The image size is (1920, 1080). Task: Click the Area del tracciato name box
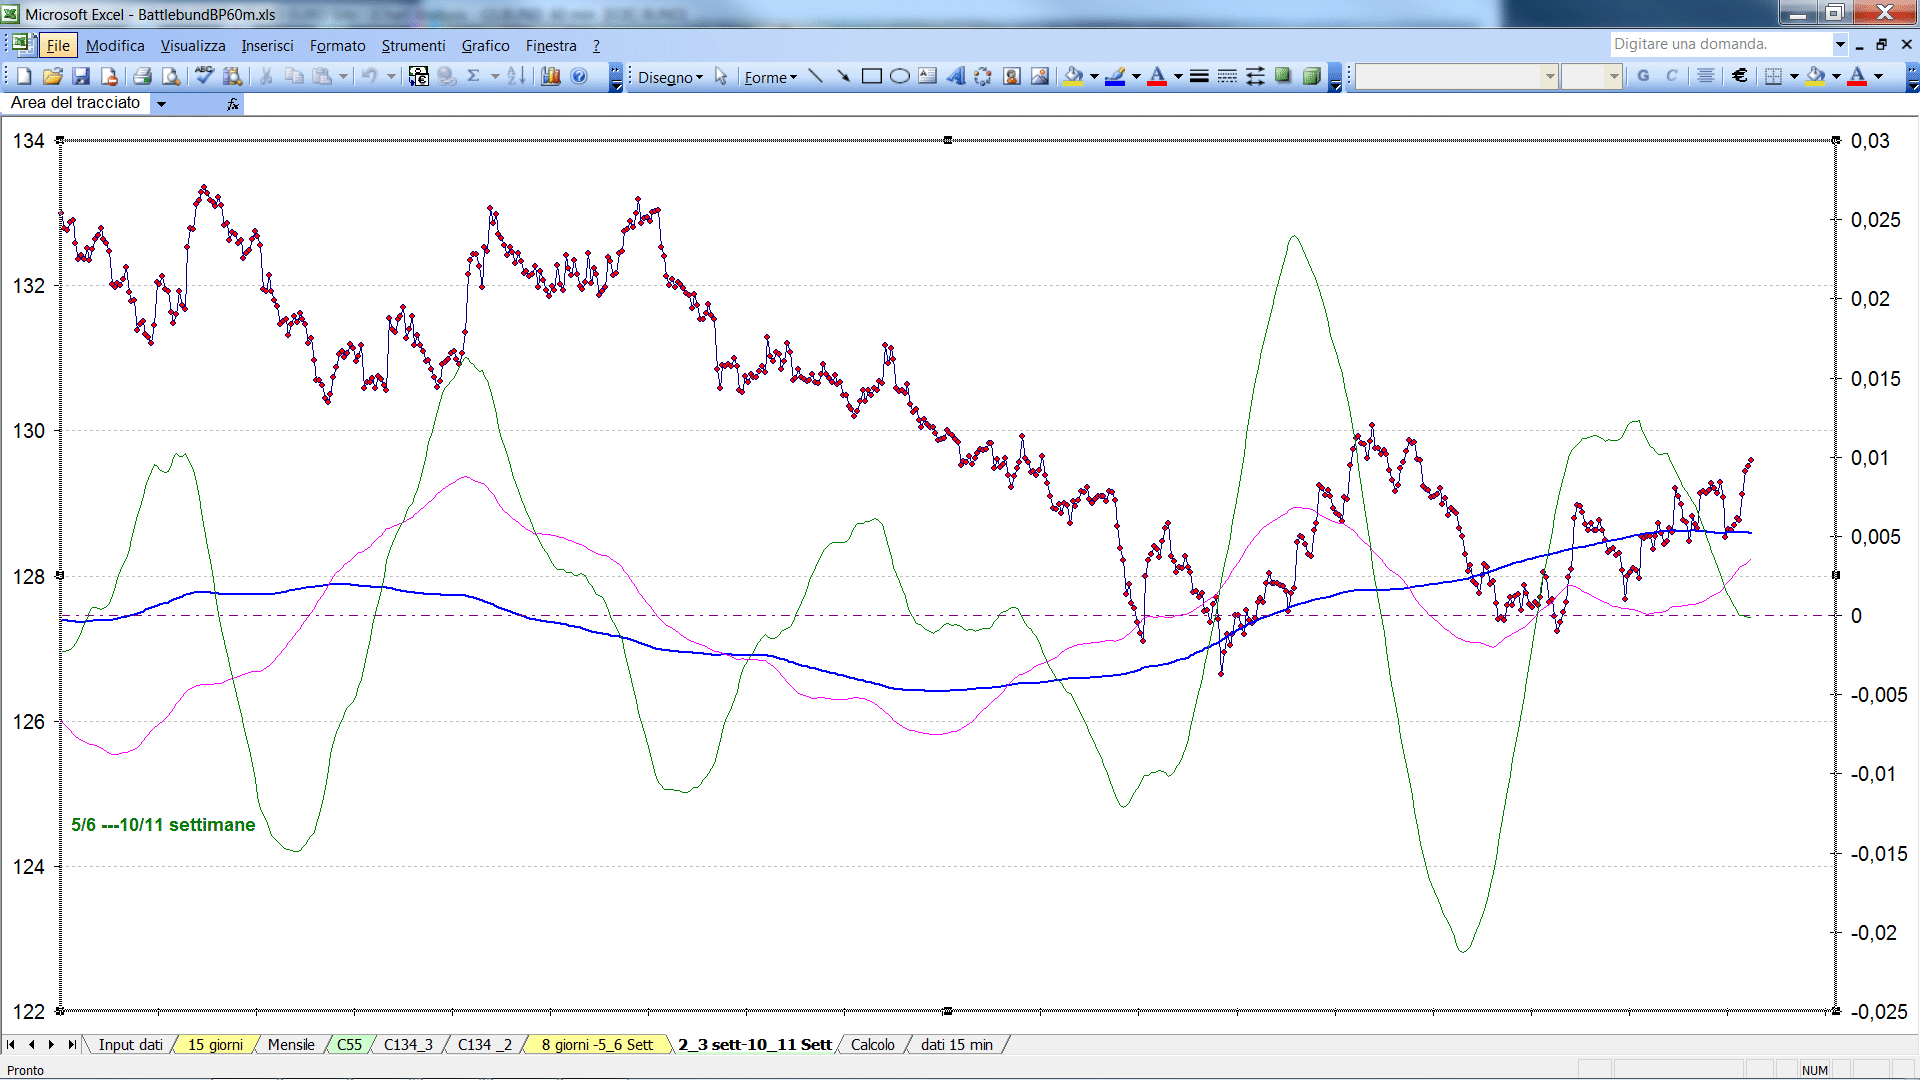(77, 103)
